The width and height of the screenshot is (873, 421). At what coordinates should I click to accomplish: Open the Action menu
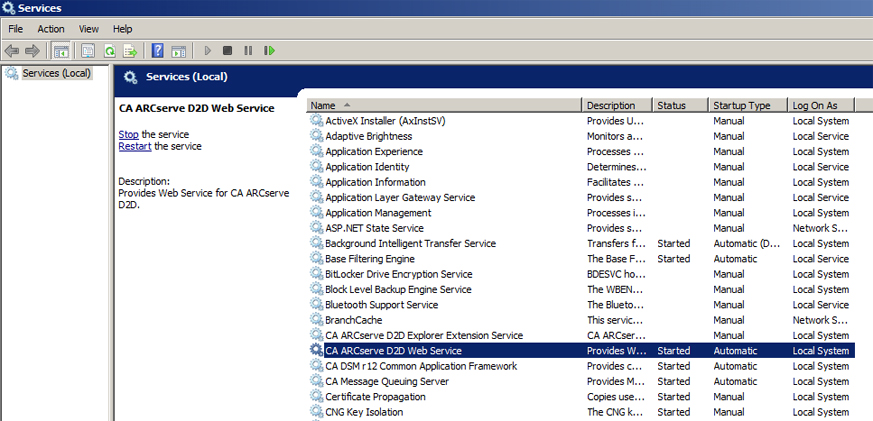click(51, 29)
